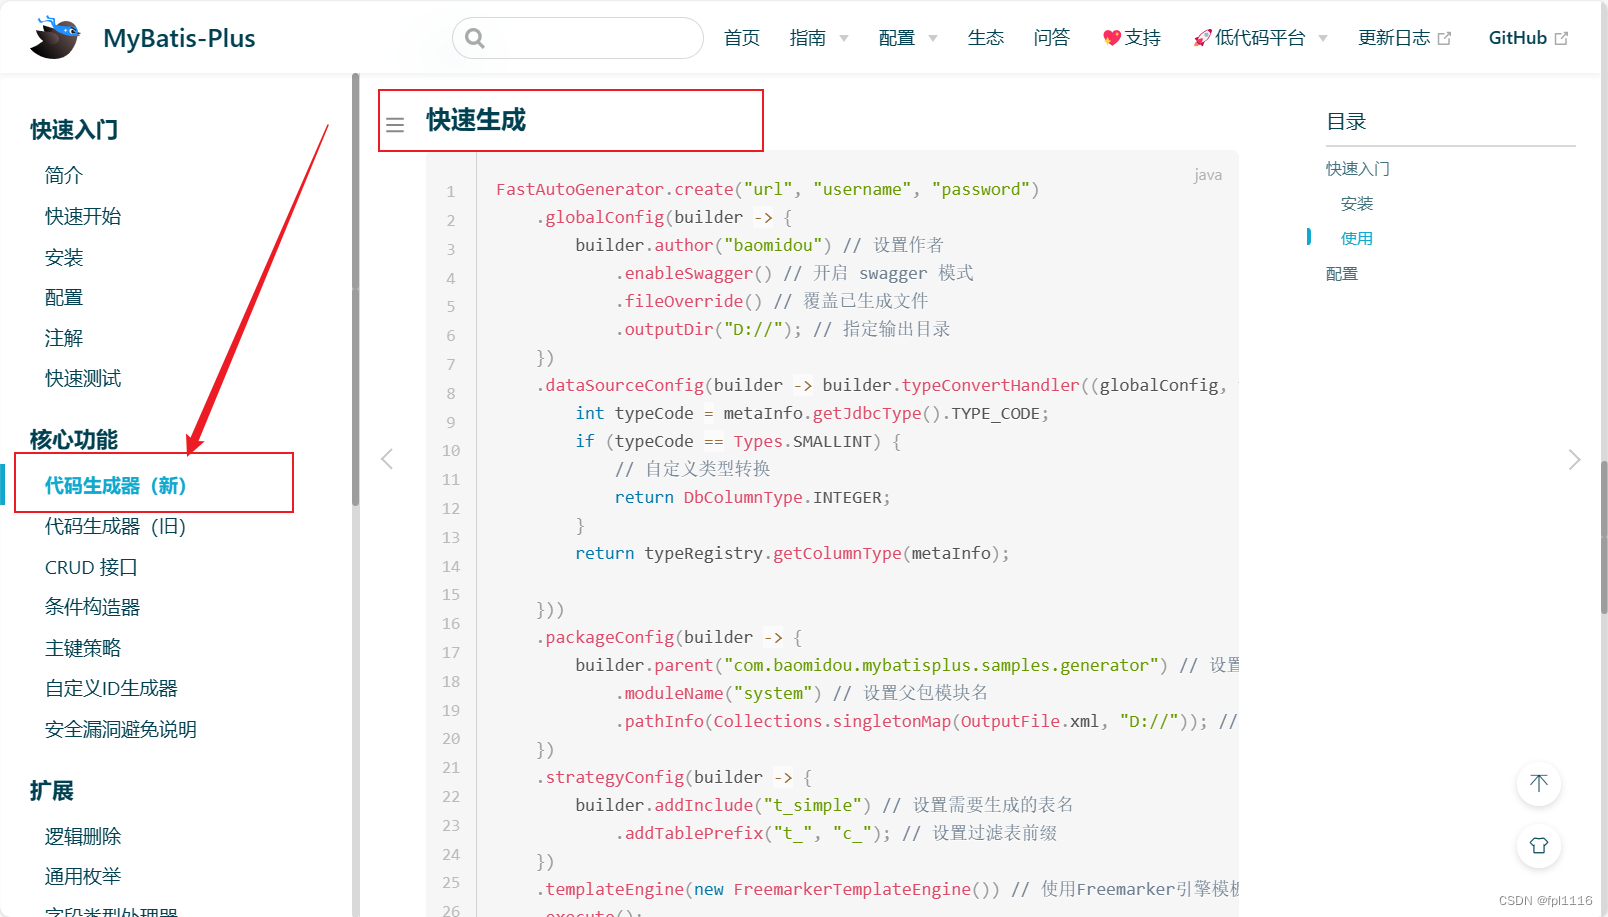
Task: Click the 快速生成 heading
Action: 476,120
